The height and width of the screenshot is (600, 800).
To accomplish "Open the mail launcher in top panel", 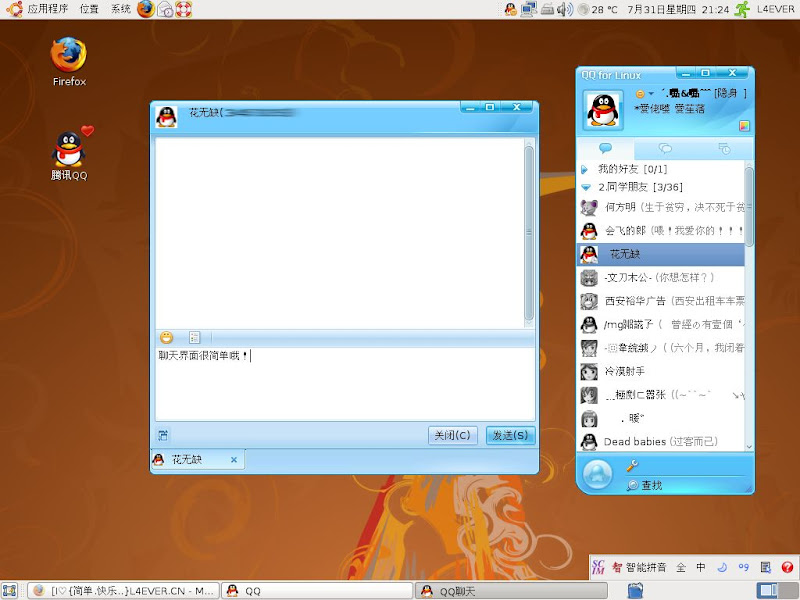I will tap(165, 9).
